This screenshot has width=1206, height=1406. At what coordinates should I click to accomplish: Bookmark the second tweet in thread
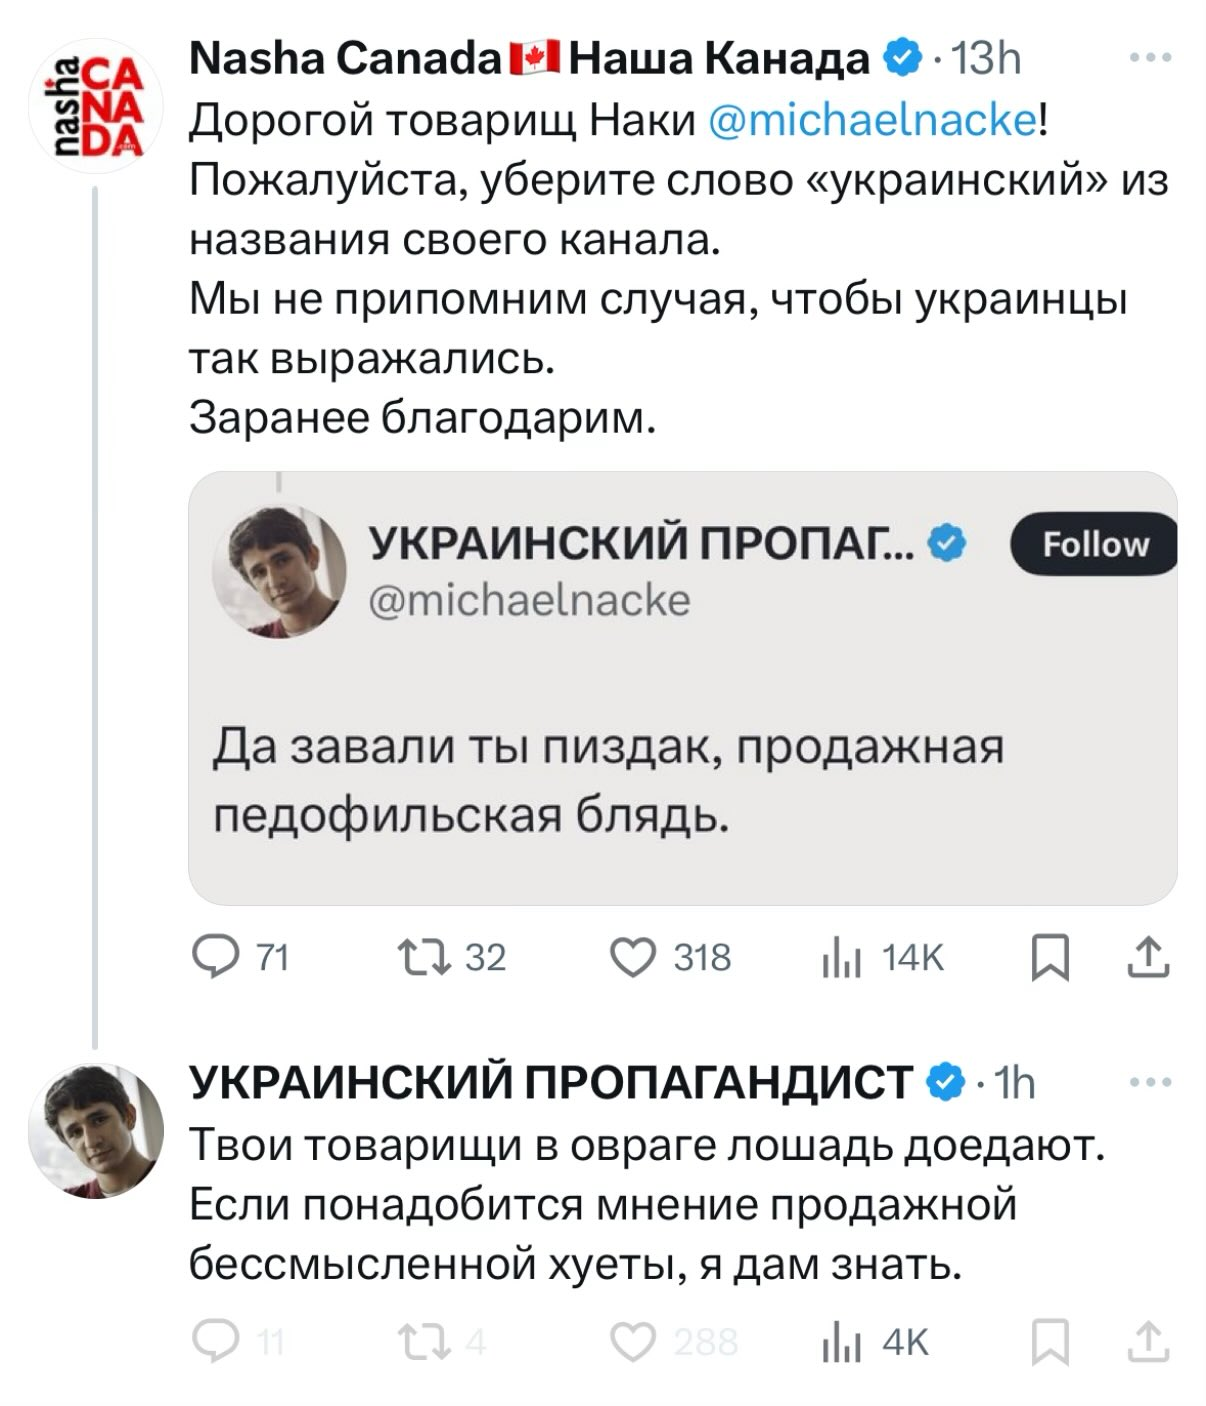(1051, 1343)
